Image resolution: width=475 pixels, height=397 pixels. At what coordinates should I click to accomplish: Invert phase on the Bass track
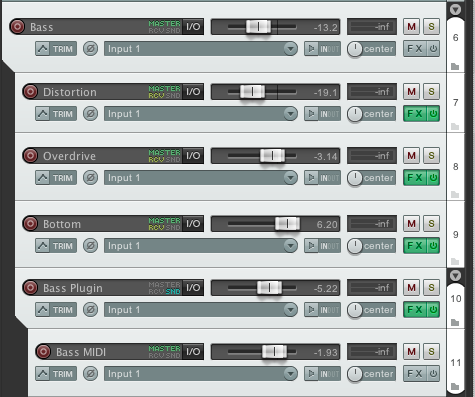pos(90,49)
